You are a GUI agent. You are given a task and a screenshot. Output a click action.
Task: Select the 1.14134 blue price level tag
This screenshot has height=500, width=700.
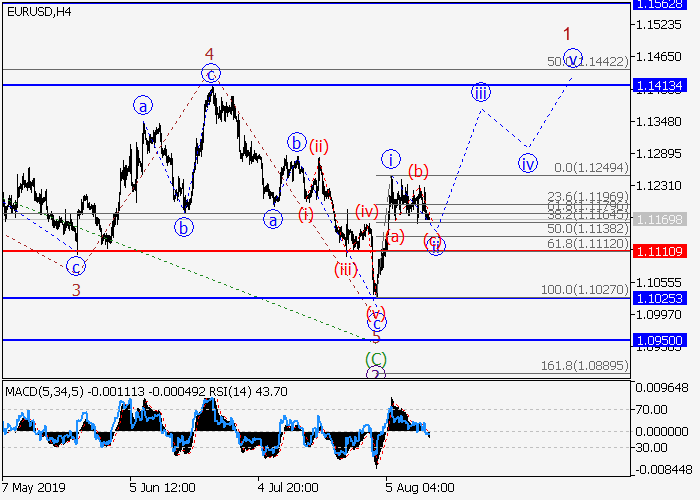pos(659,86)
